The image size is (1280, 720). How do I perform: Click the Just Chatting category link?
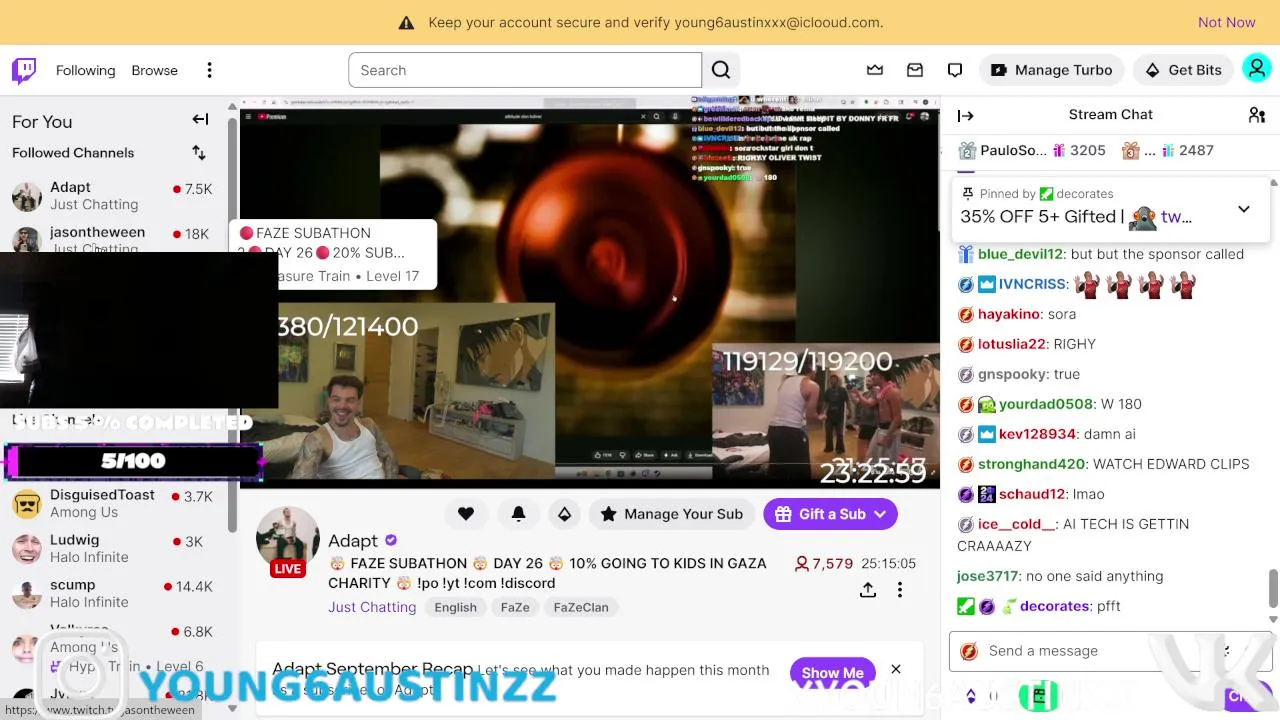pos(372,607)
